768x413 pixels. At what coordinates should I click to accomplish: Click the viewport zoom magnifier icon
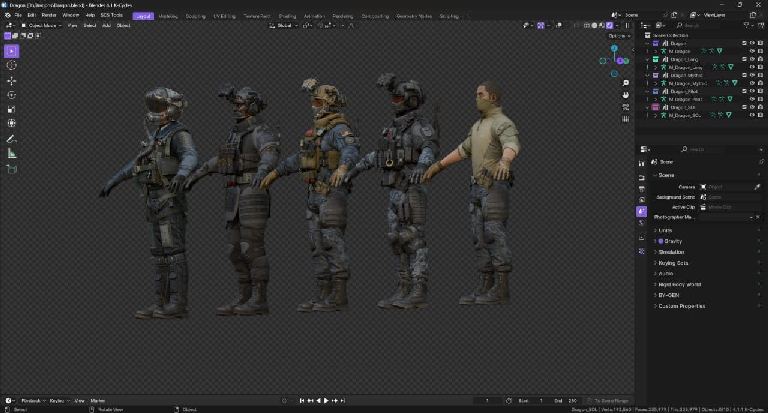coord(625,83)
